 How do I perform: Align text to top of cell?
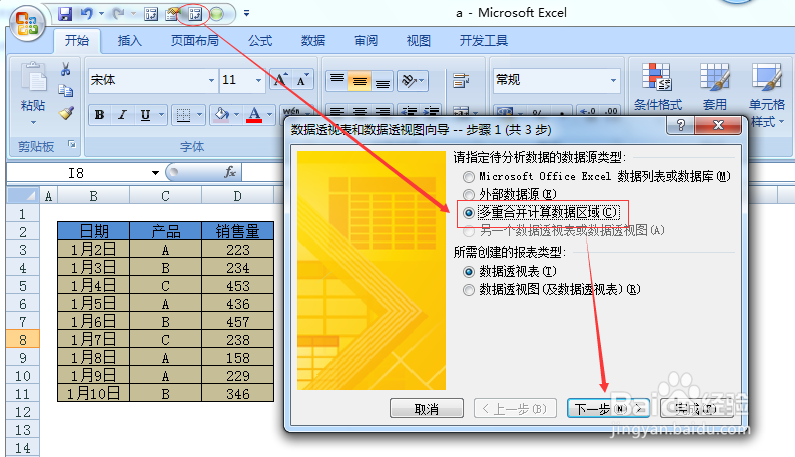point(337,80)
